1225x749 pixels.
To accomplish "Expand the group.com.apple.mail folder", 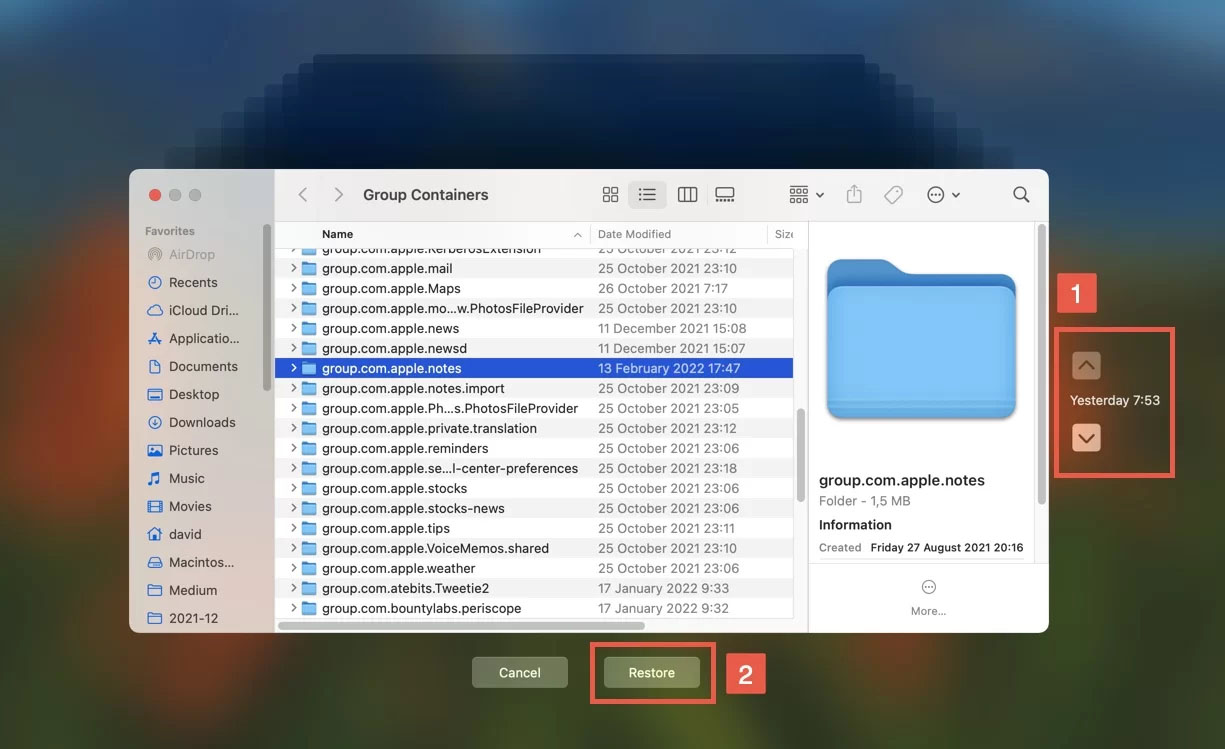I will pos(294,269).
